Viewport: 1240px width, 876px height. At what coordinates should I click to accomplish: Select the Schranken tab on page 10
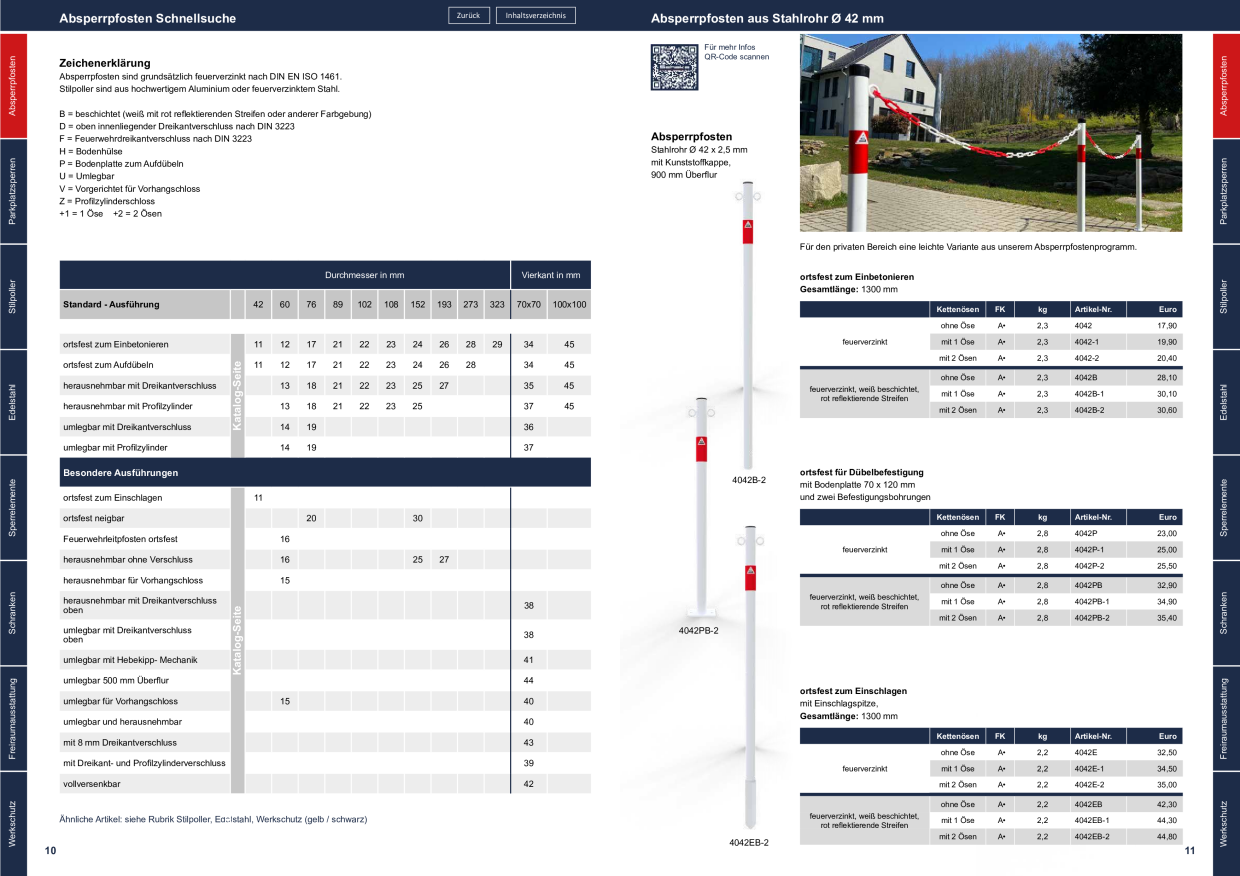click(13, 612)
